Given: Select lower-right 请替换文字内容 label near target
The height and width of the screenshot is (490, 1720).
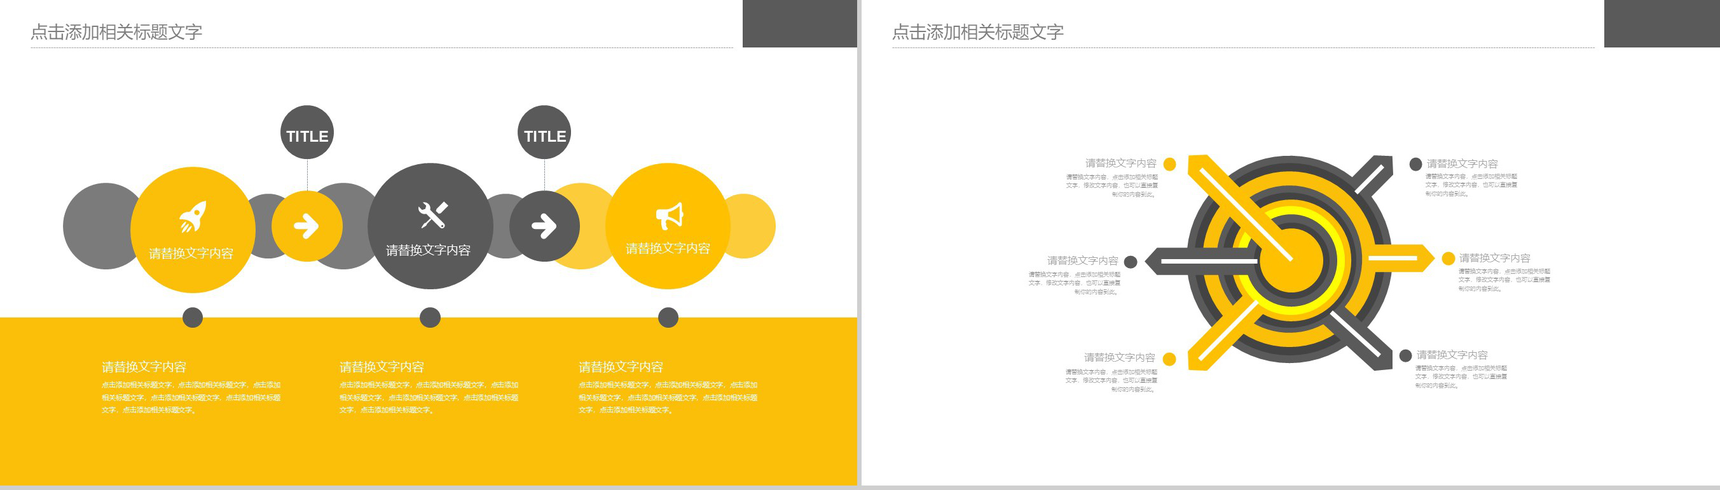Looking at the screenshot, I should 1452,355.
